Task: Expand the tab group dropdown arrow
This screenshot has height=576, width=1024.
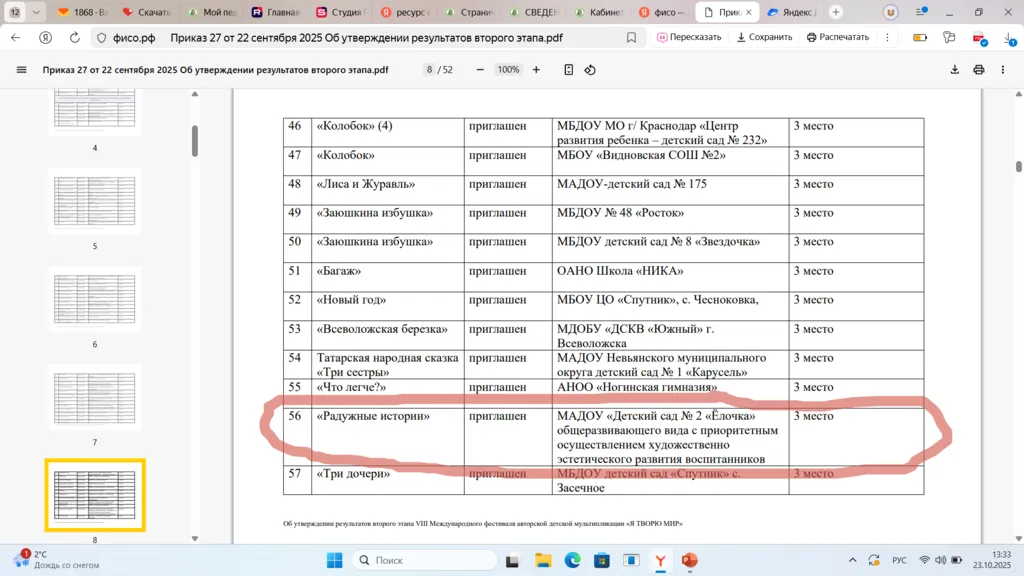Action: coord(37,12)
